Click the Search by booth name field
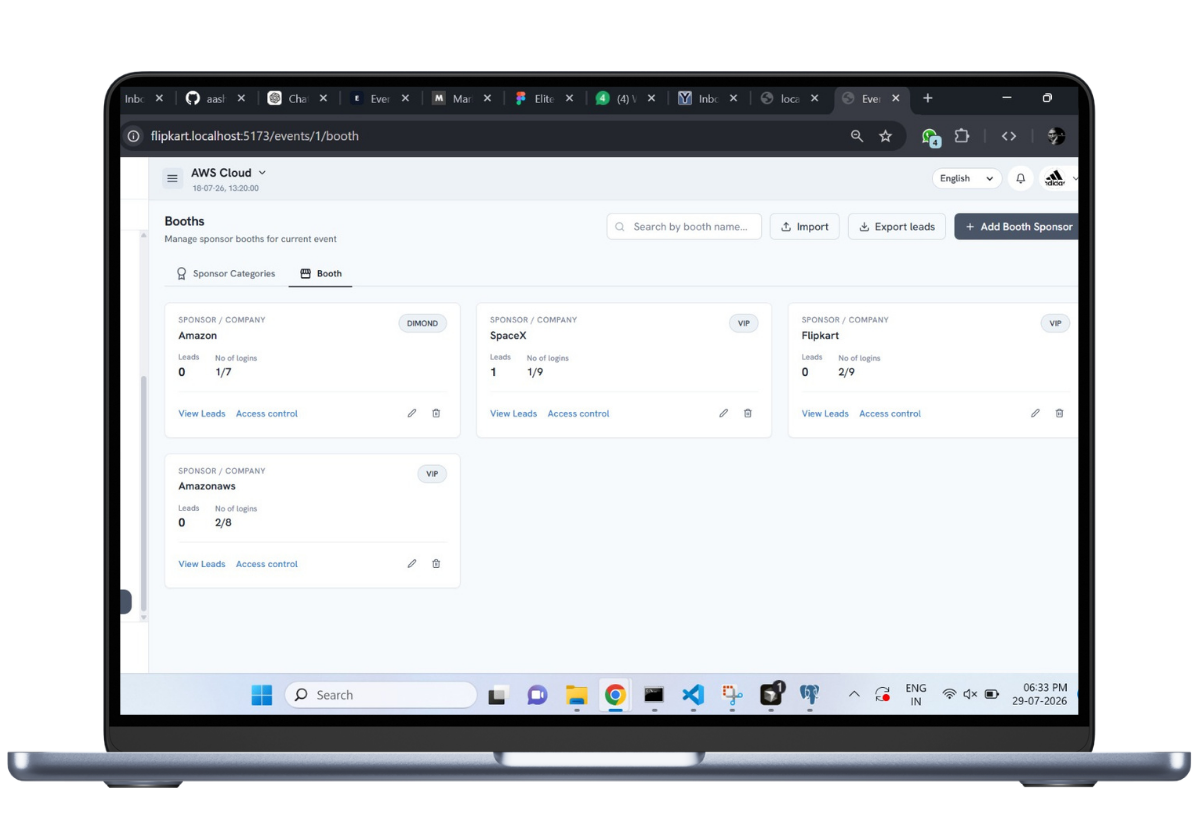 pos(684,227)
